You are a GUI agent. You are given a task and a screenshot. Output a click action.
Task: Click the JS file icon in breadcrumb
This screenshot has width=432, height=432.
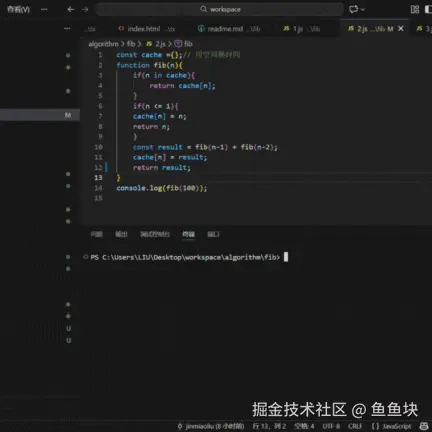149,44
